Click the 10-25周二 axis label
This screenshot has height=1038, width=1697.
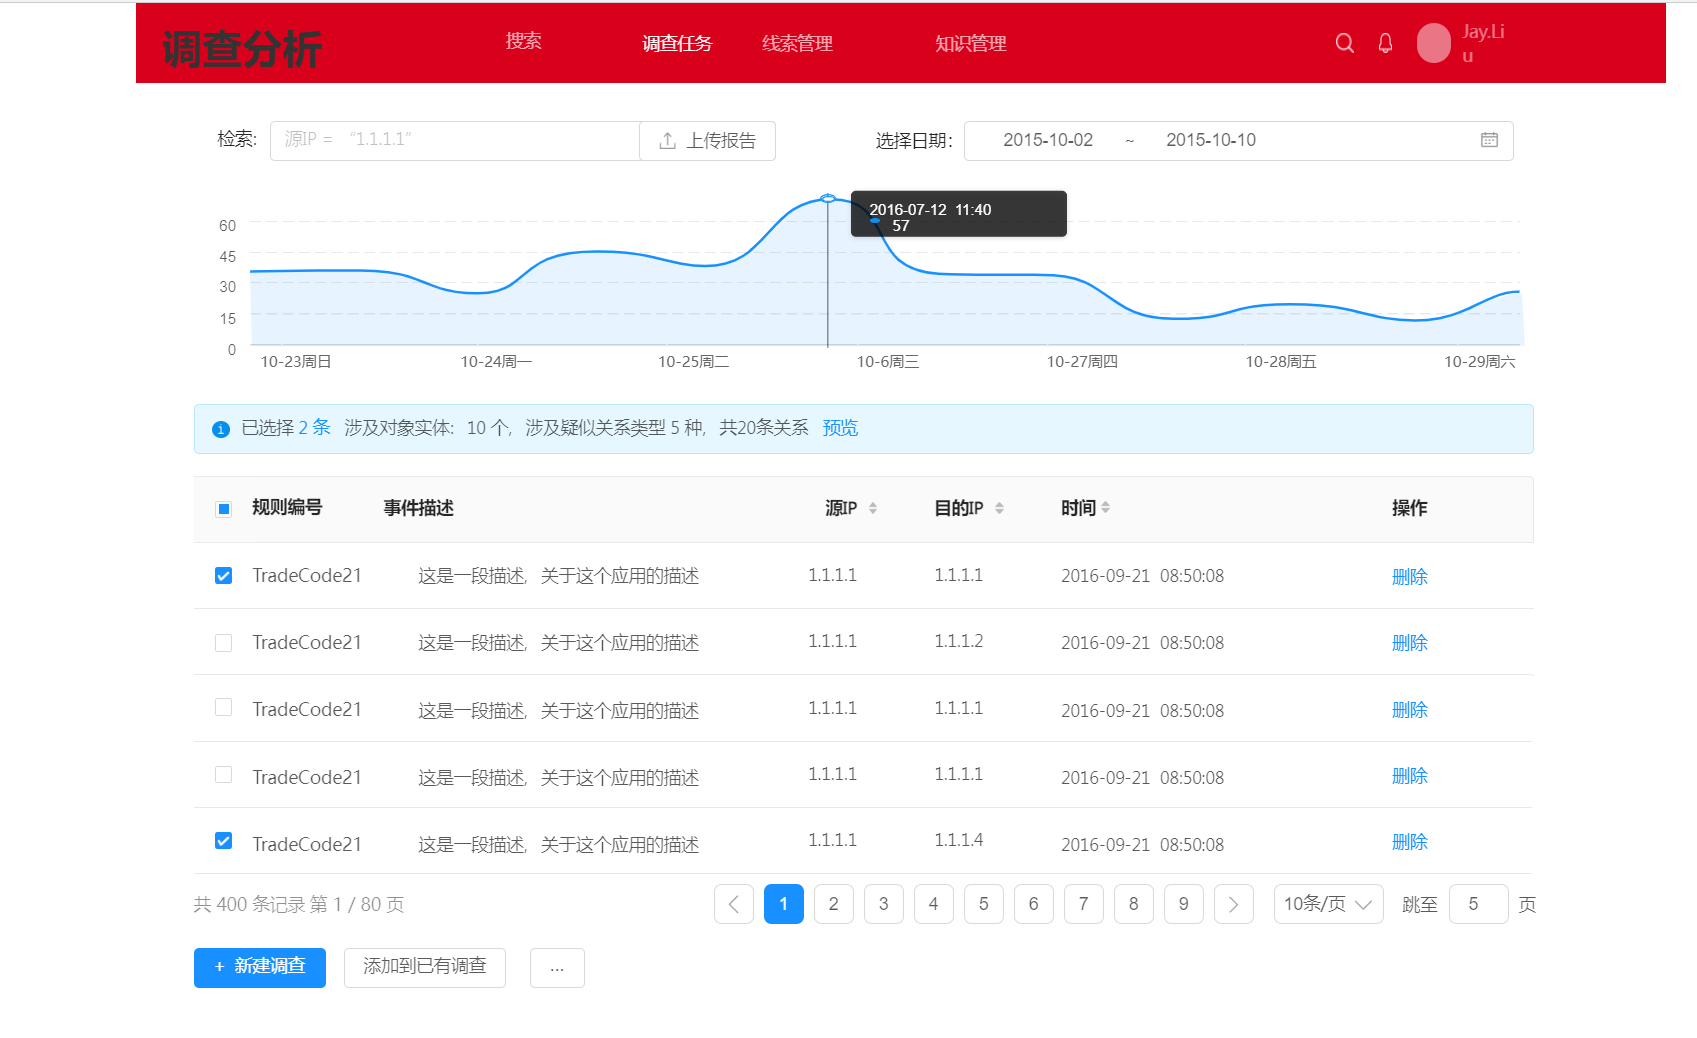pyautogui.click(x=694, y=362)
